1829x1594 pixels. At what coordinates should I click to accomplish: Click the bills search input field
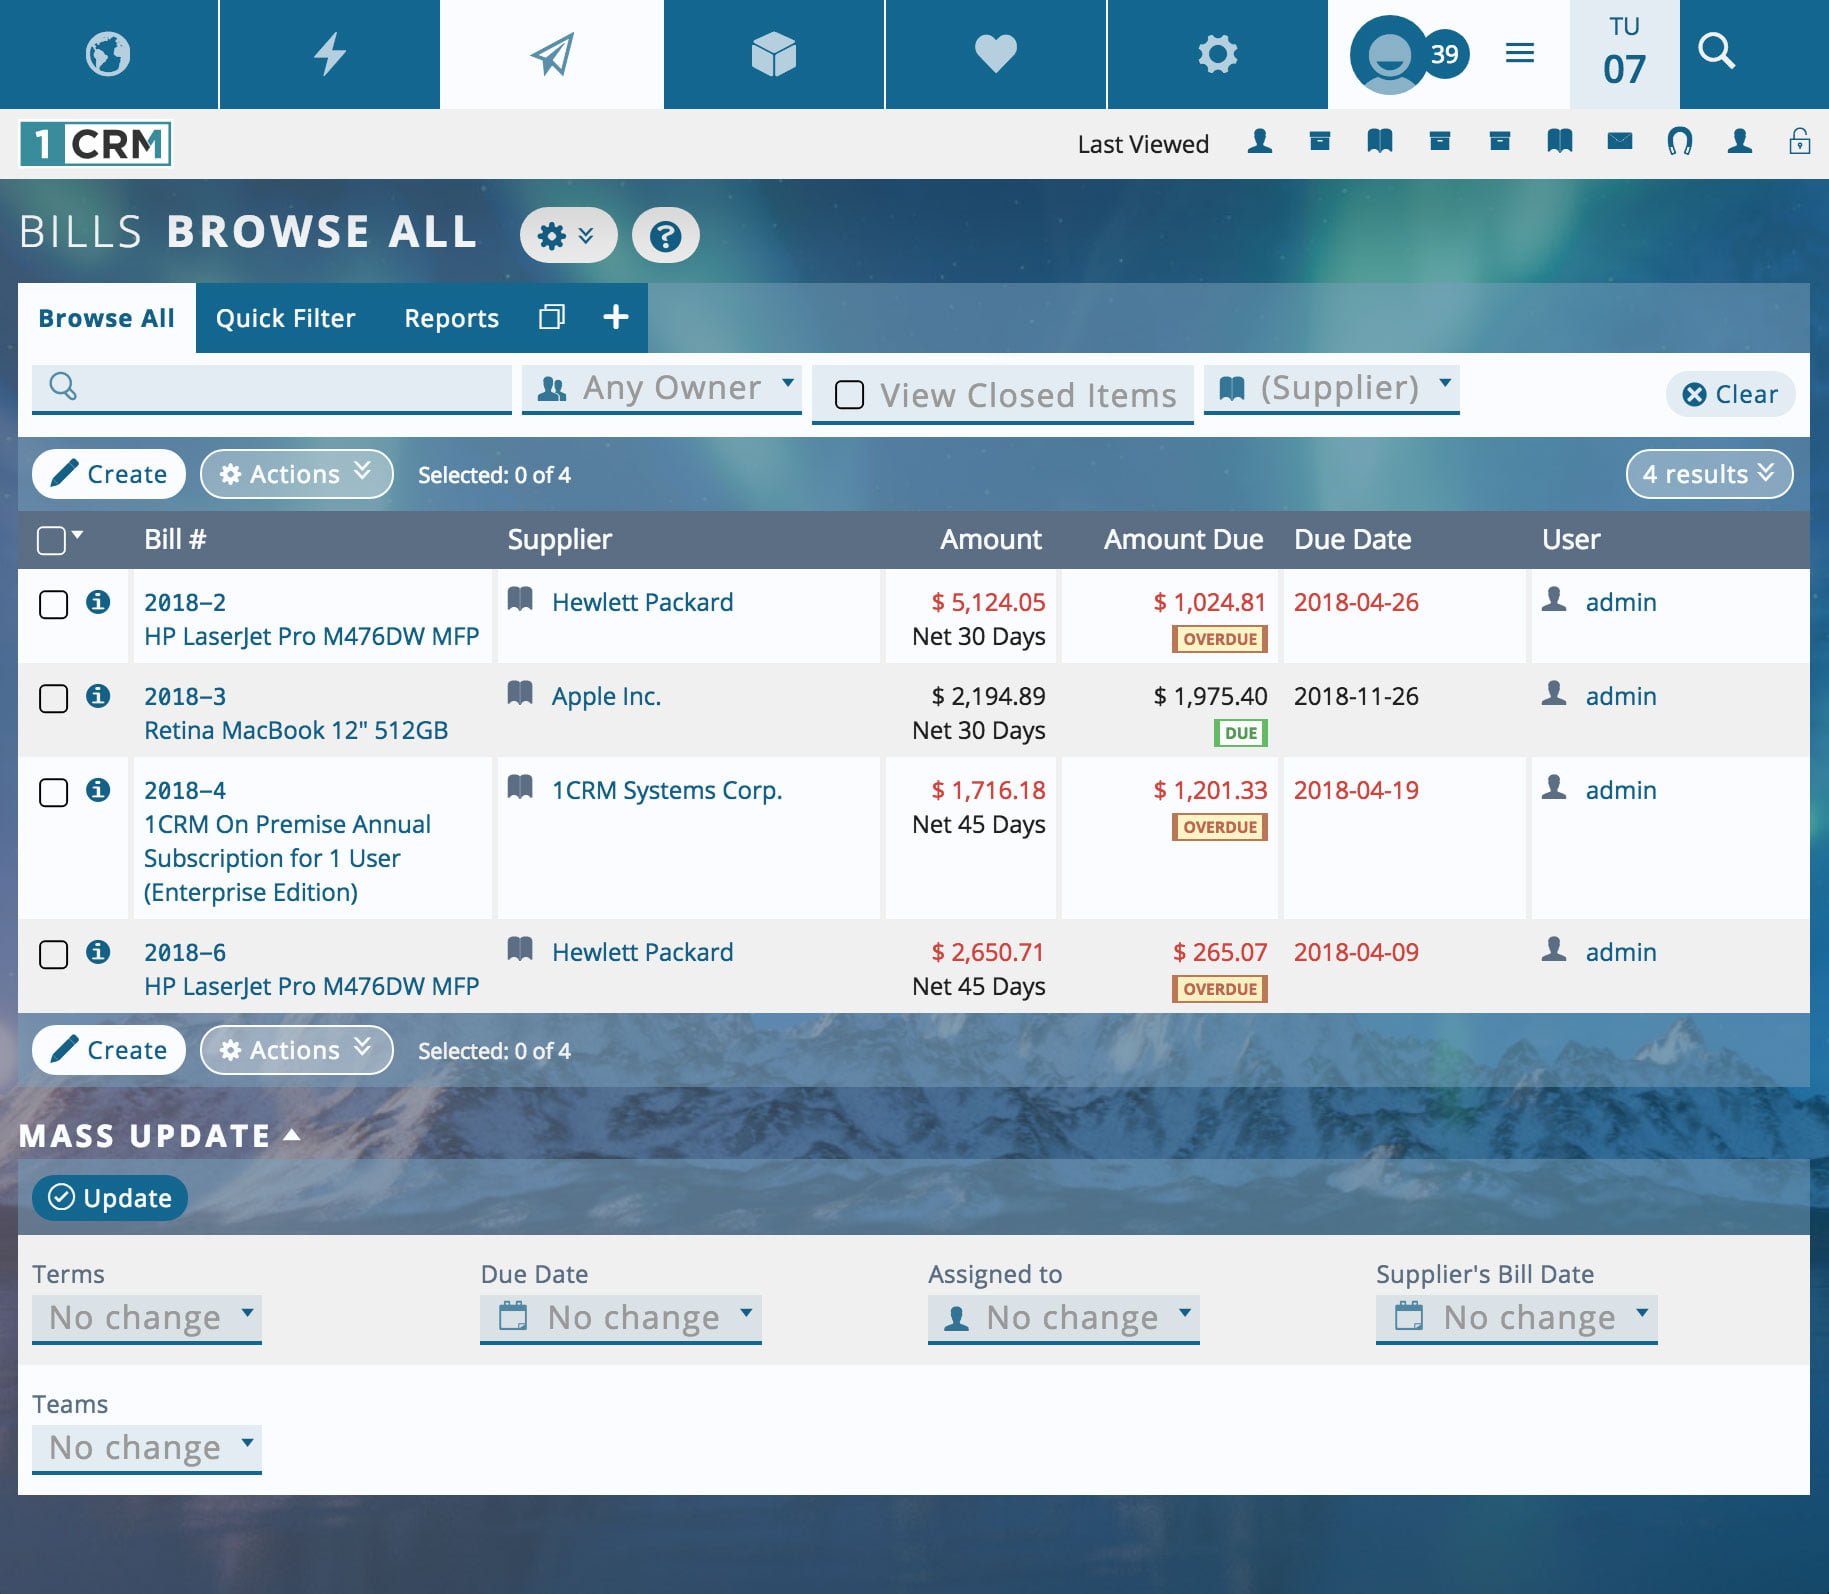point(272,388)
